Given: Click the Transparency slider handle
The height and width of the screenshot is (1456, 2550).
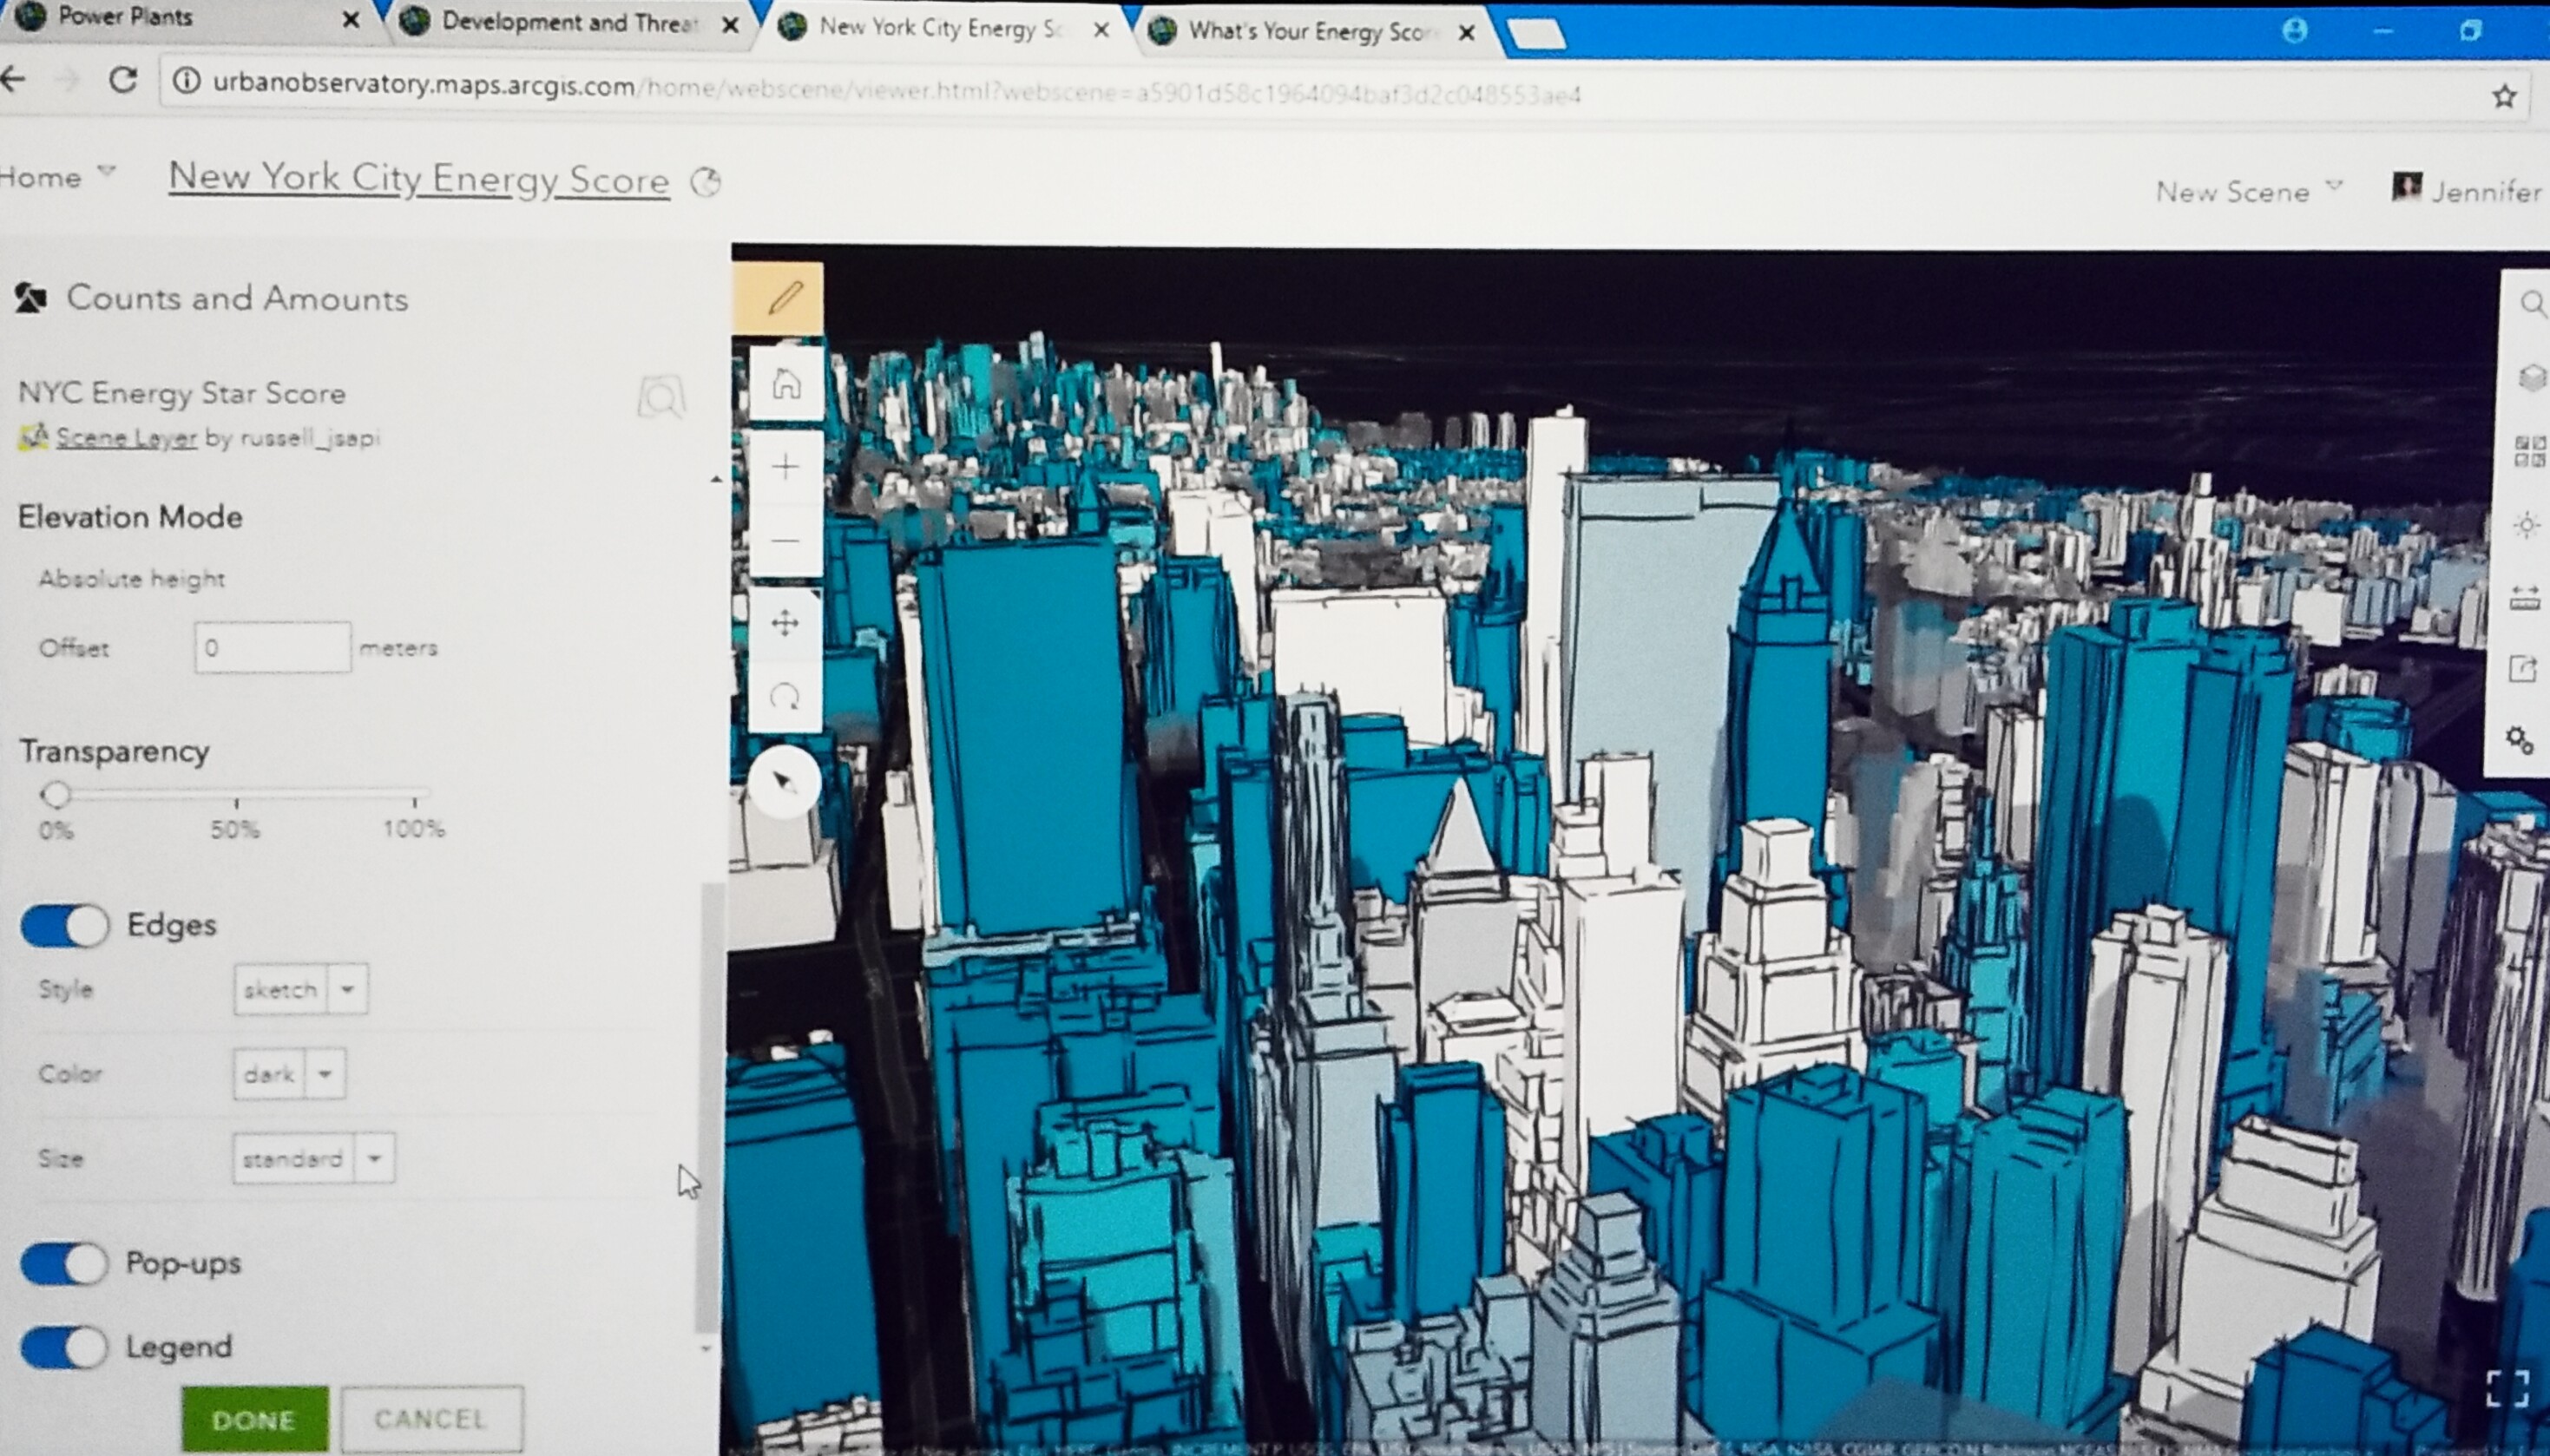Looking at the screenshot, I should [56, 794].
